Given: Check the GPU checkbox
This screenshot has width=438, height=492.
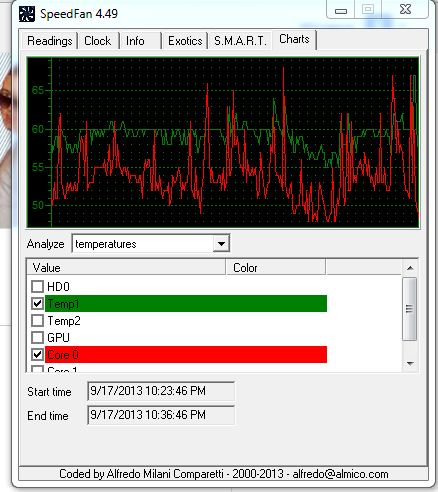Looking at the screenshot, I should [37, 338].
